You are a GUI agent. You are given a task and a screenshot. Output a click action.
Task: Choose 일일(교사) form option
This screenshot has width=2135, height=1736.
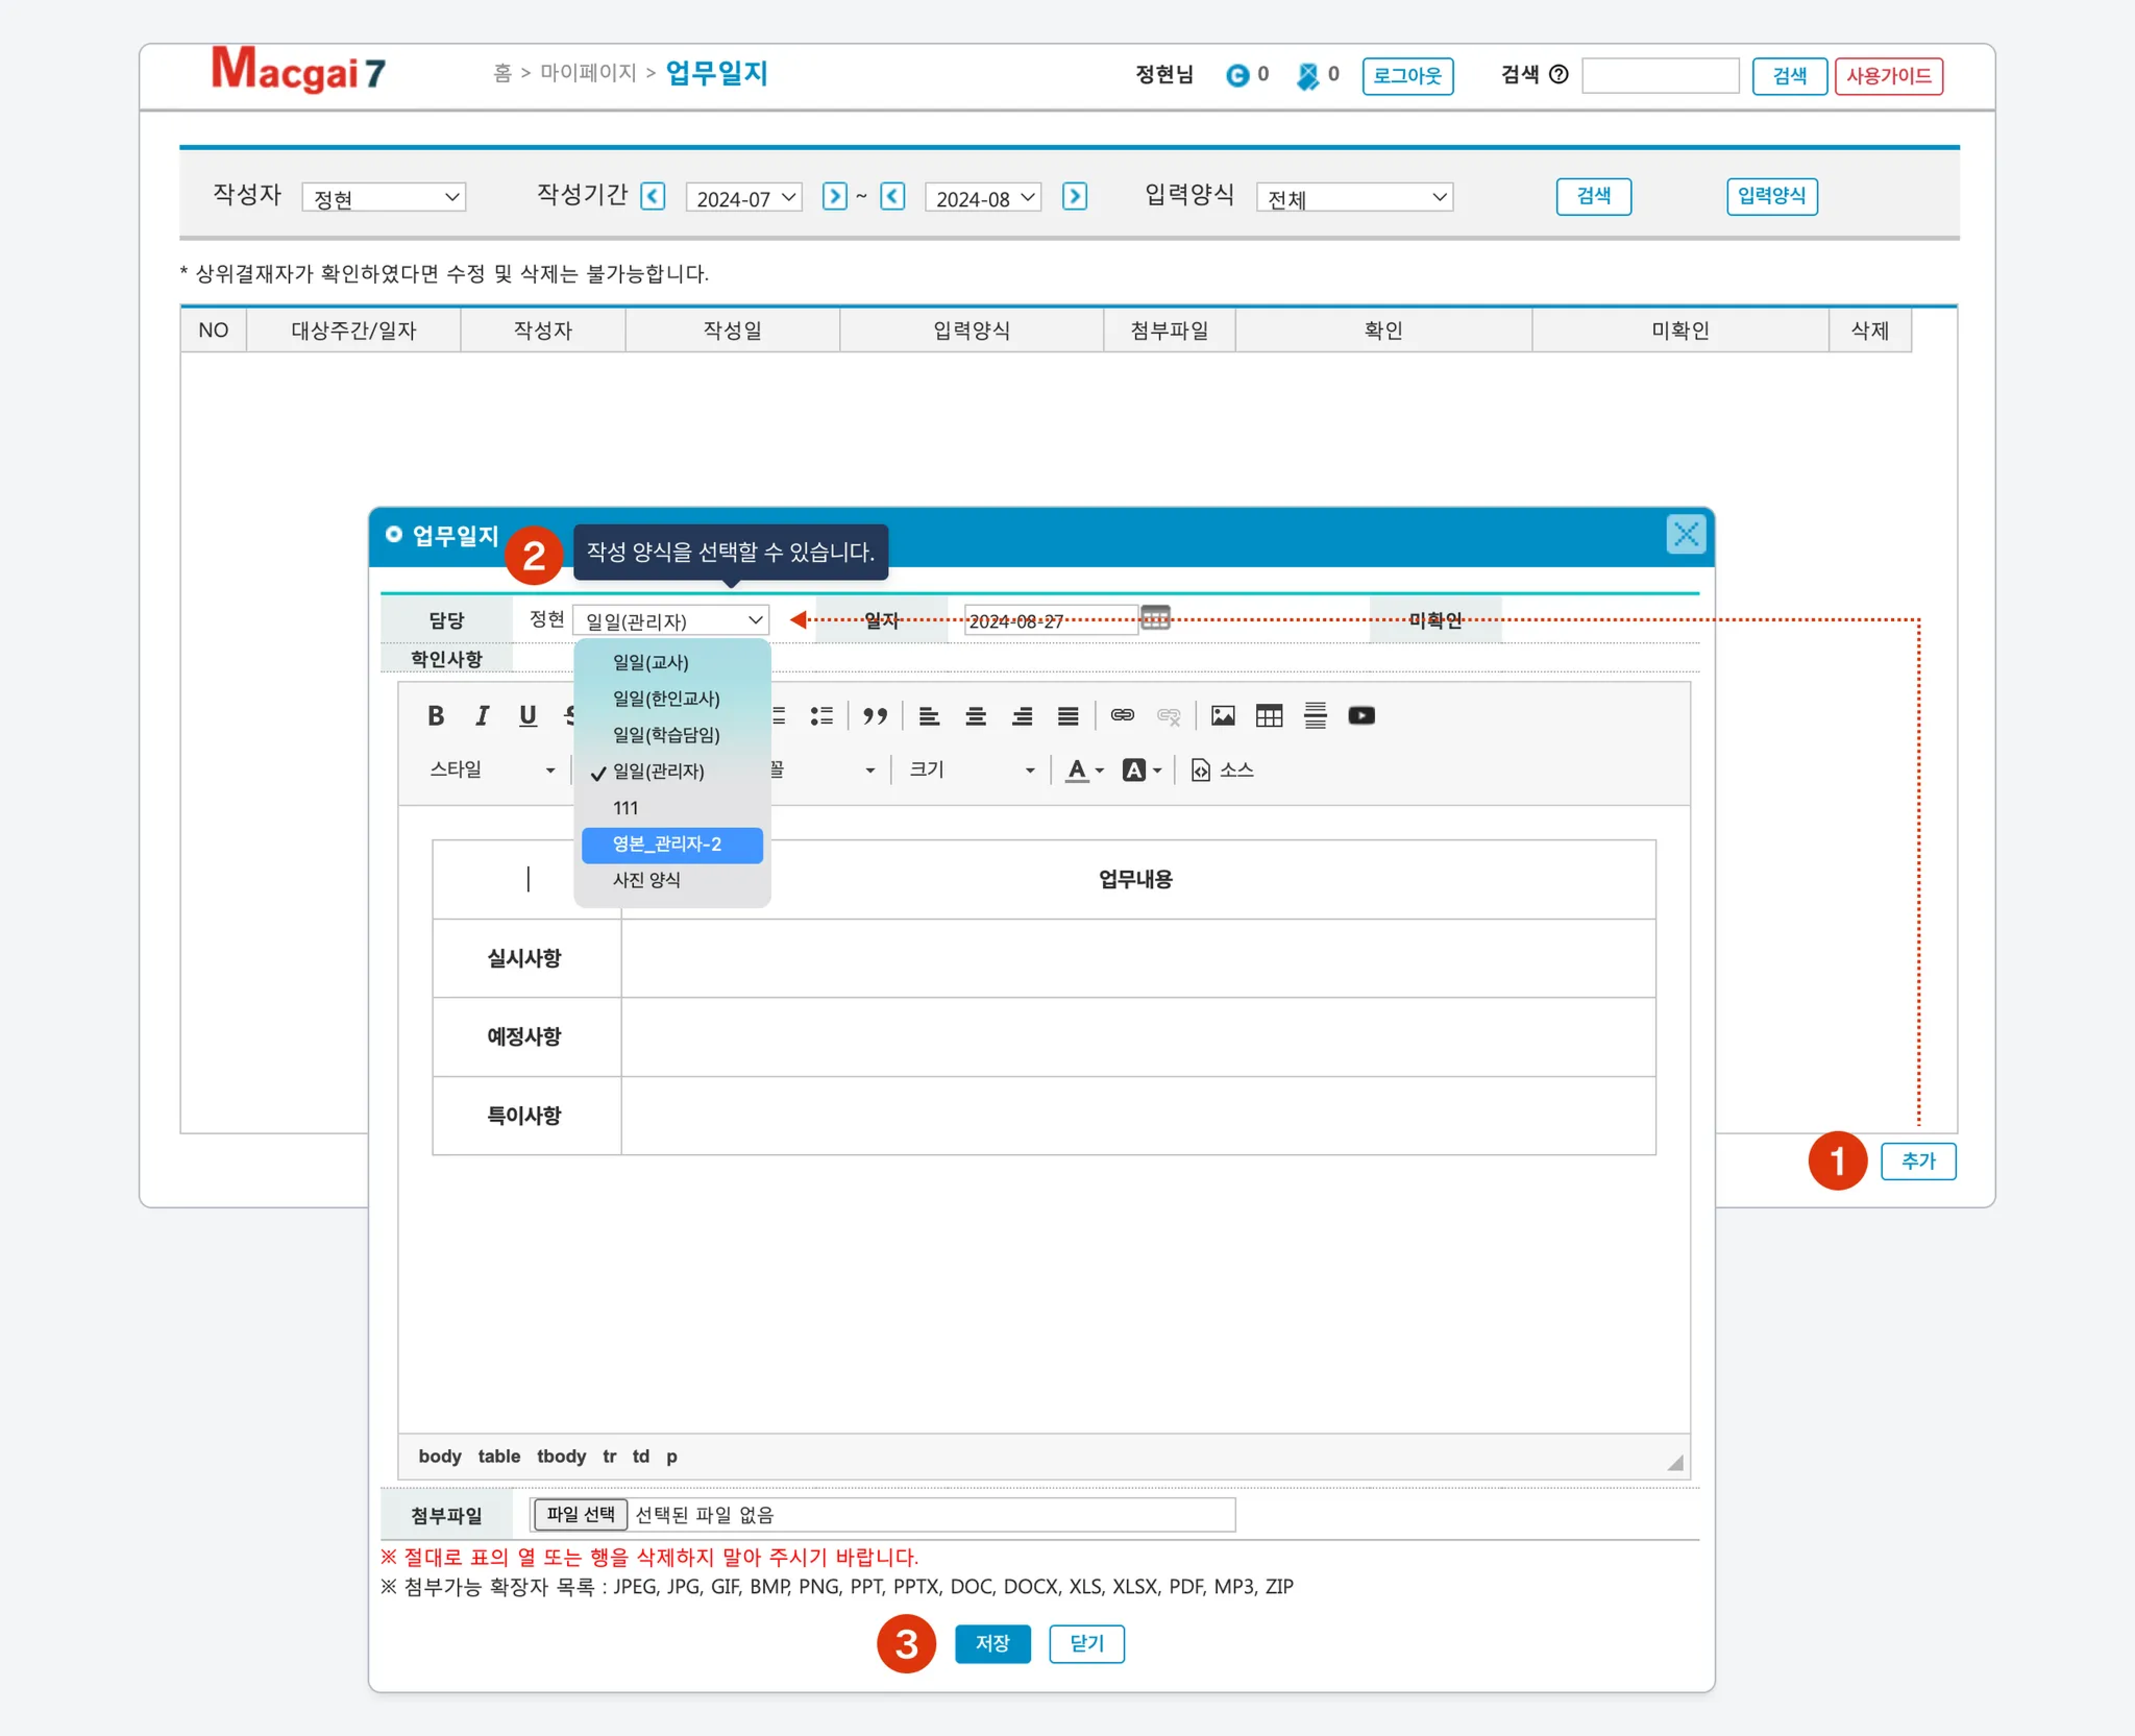click(651, 662)
